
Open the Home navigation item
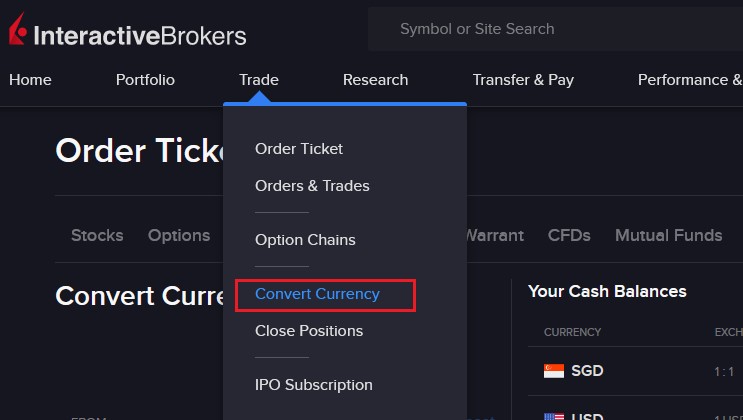pyautogui.click(x=30, y=80)
